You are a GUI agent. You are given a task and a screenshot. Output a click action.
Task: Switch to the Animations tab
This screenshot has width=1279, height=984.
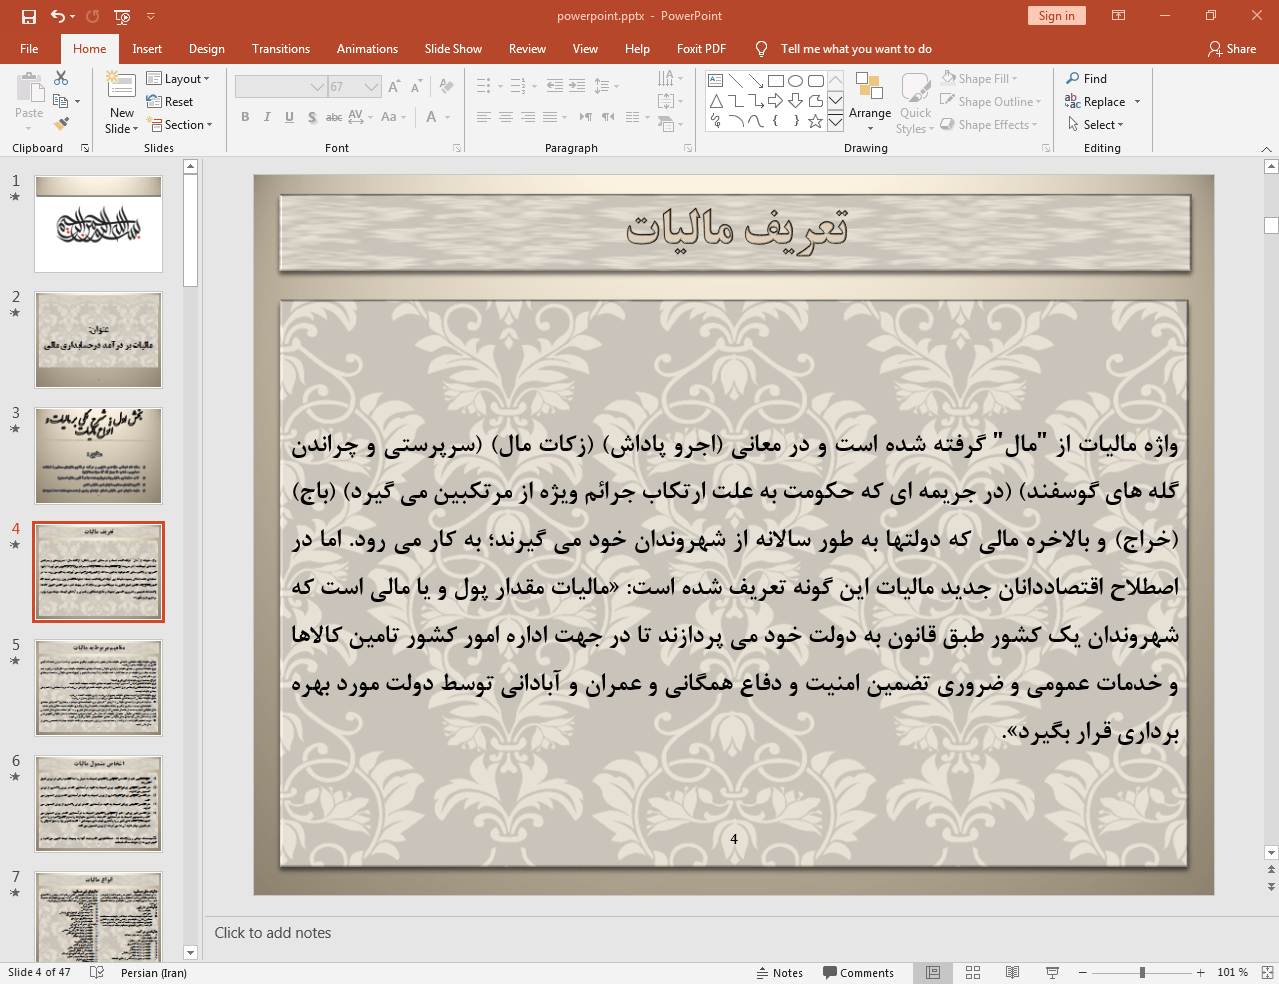click(x=367, y=49)
